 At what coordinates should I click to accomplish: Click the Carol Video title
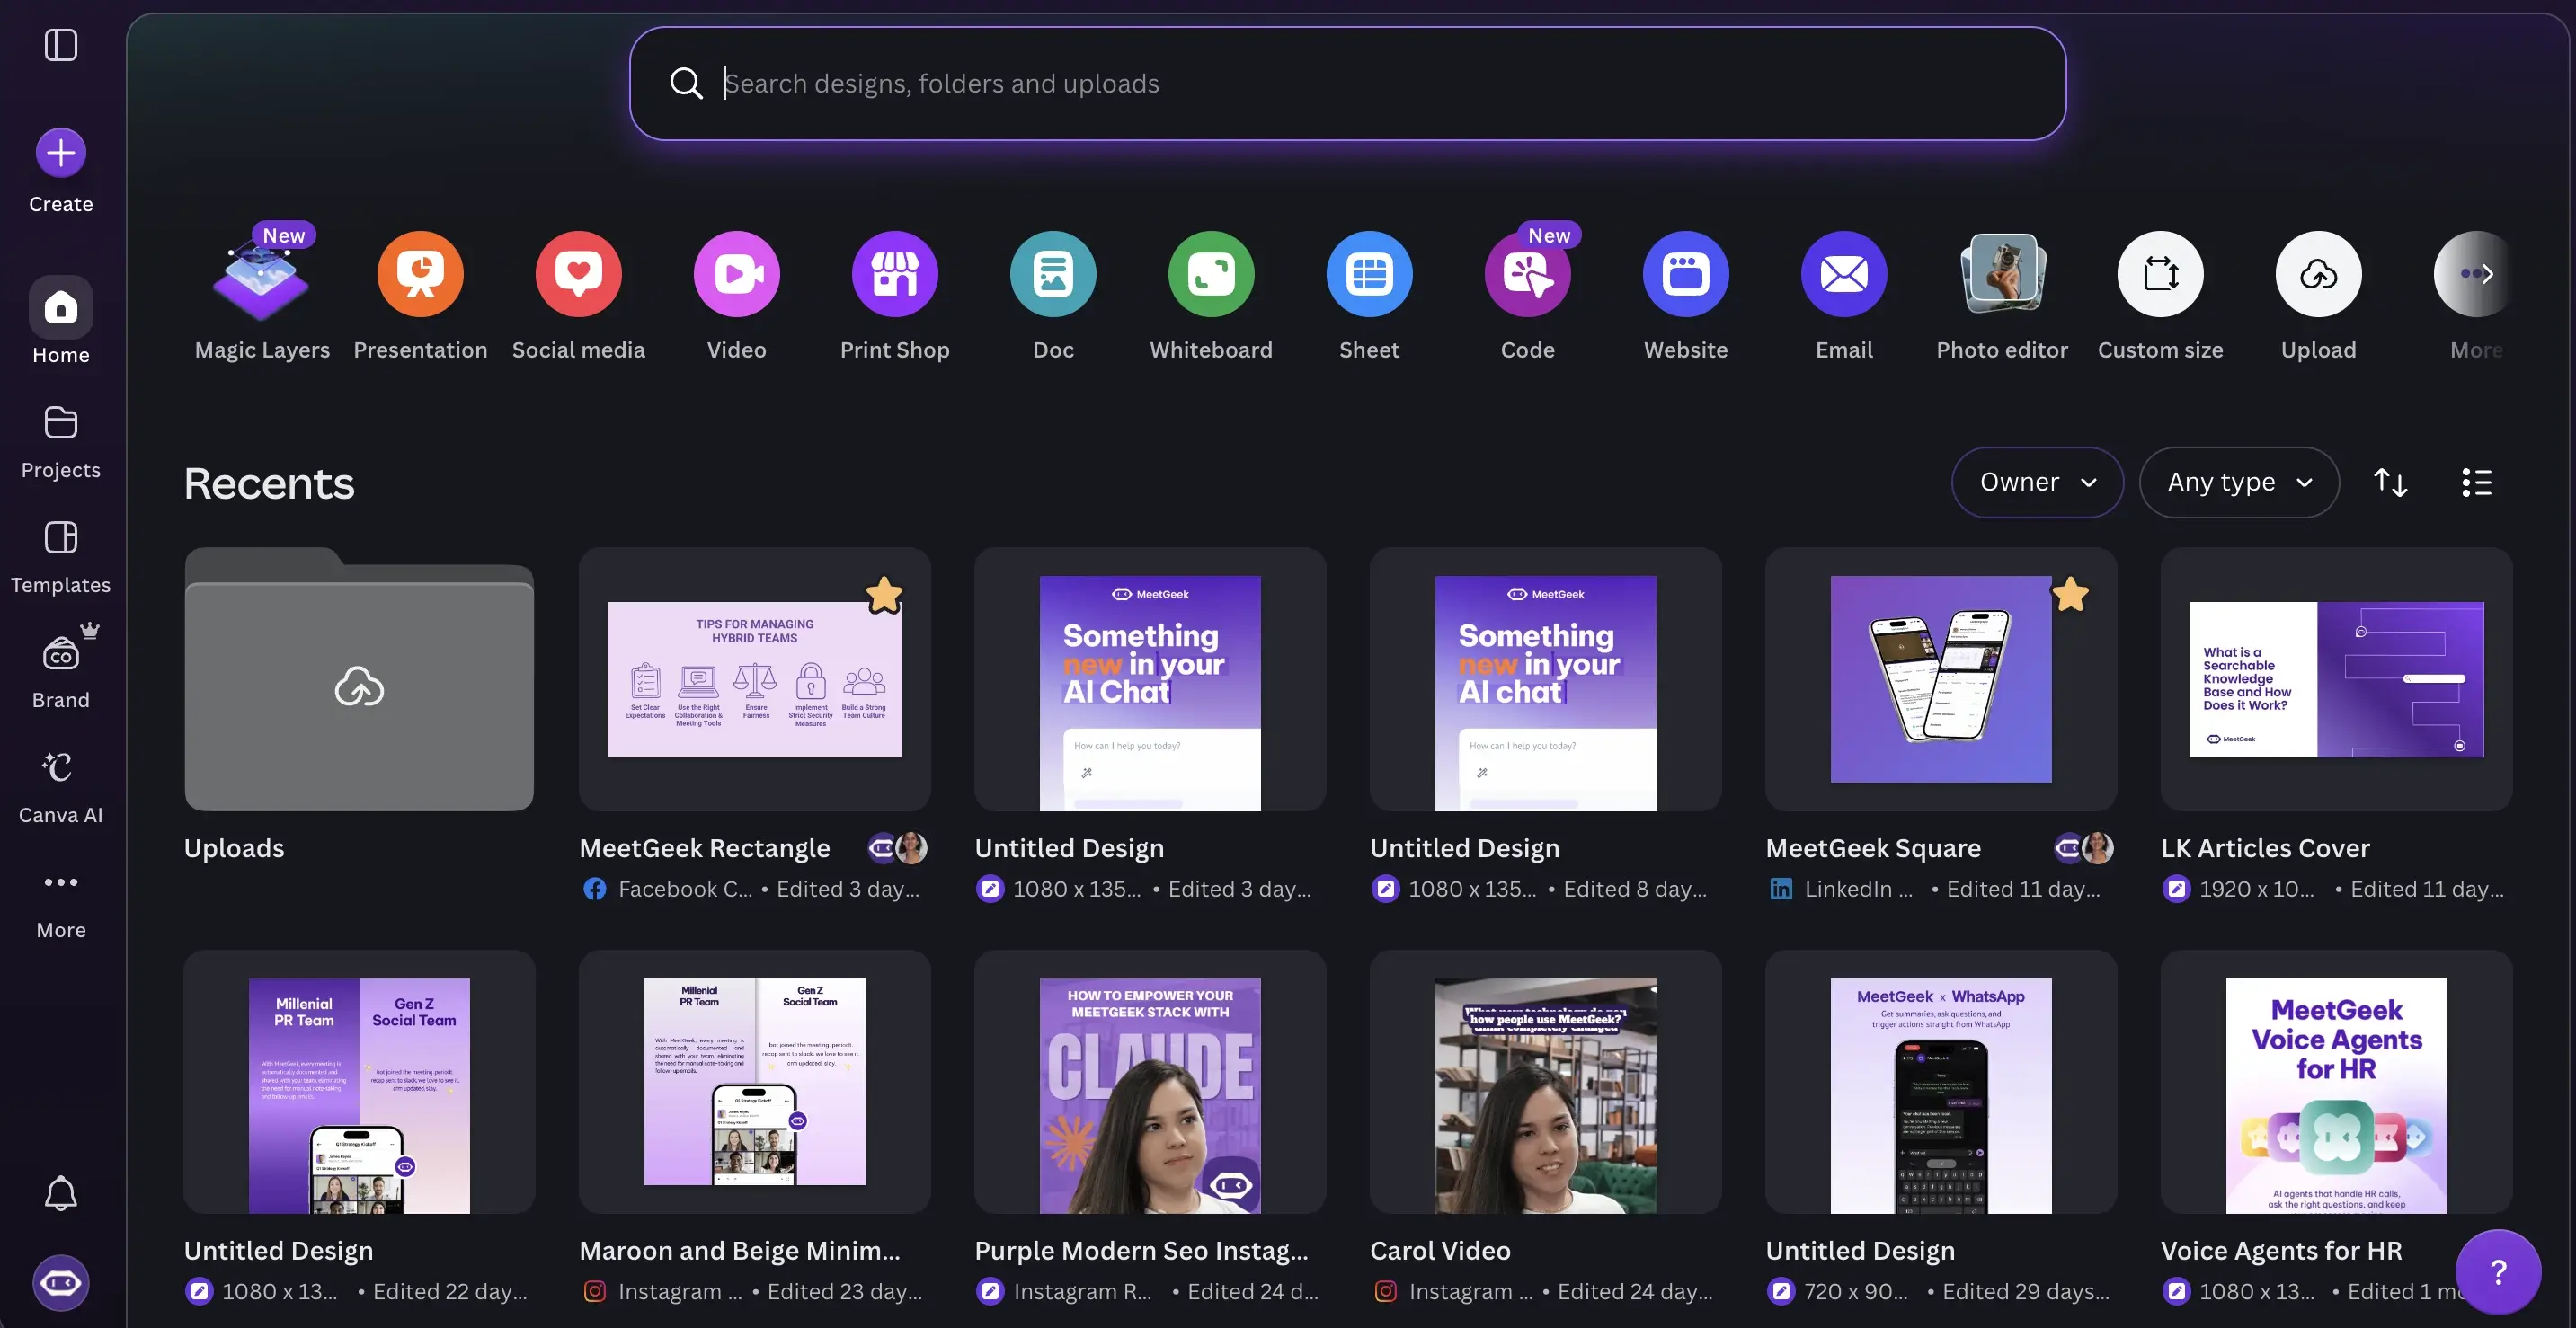coord(1440,1251)
